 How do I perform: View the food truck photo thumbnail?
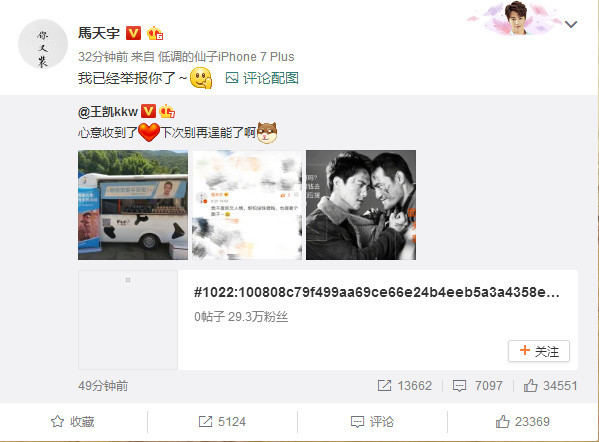pyautogui.click(x=133, y=205)
